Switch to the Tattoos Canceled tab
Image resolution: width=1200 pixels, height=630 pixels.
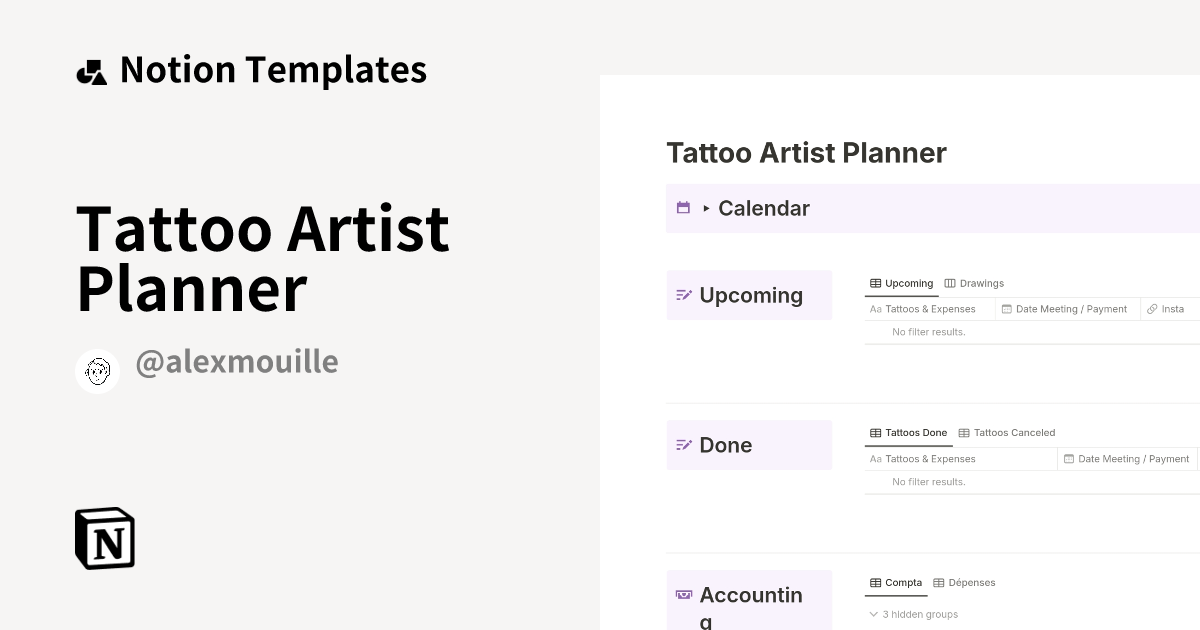pyautogui.click(x=1006, y=433)
